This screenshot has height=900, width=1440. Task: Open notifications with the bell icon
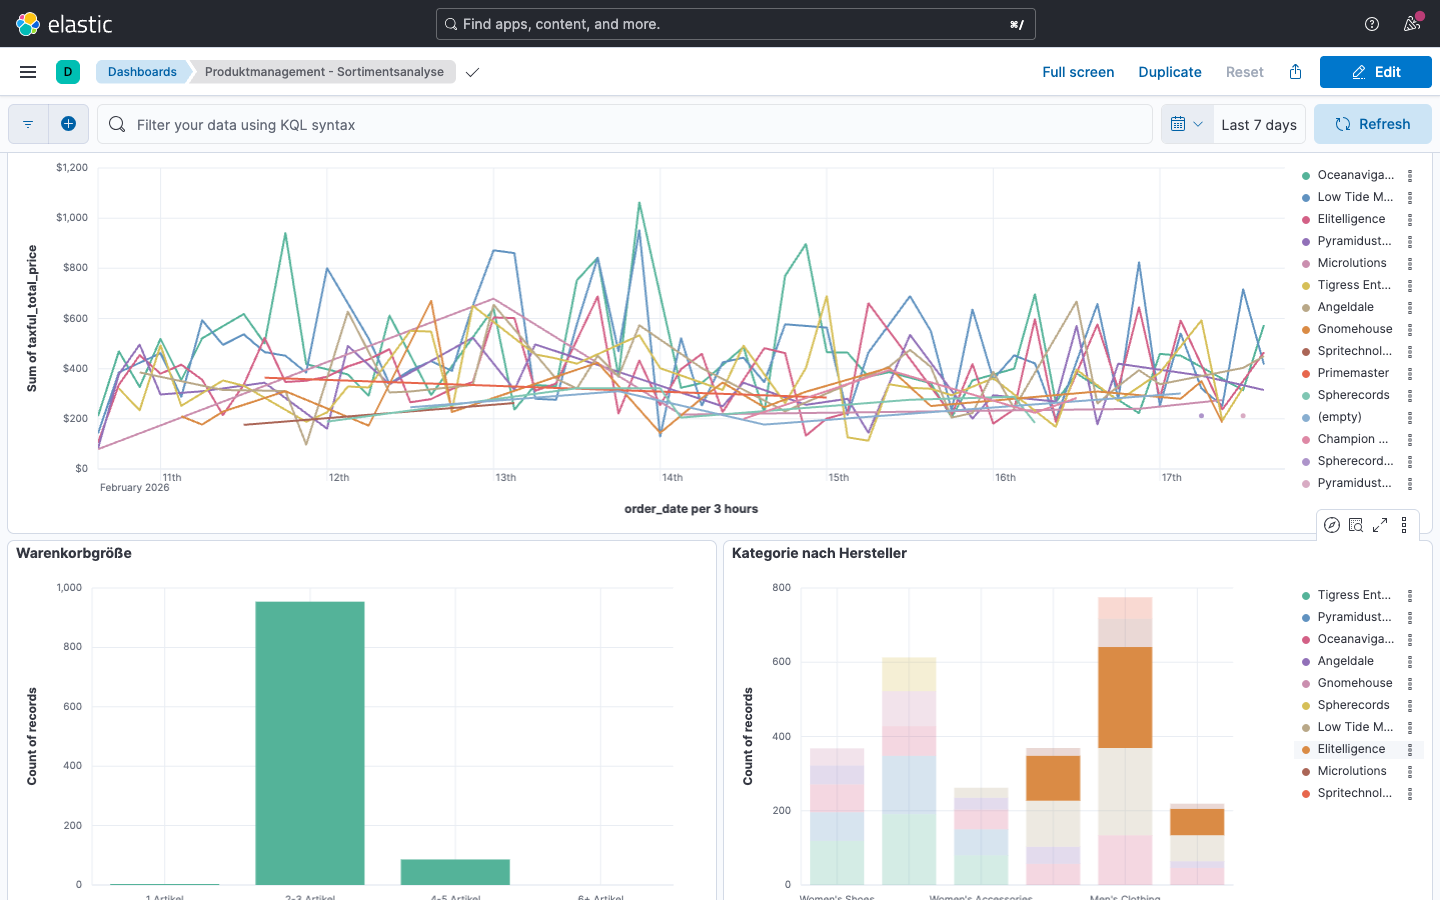(x=1412, y=23)
